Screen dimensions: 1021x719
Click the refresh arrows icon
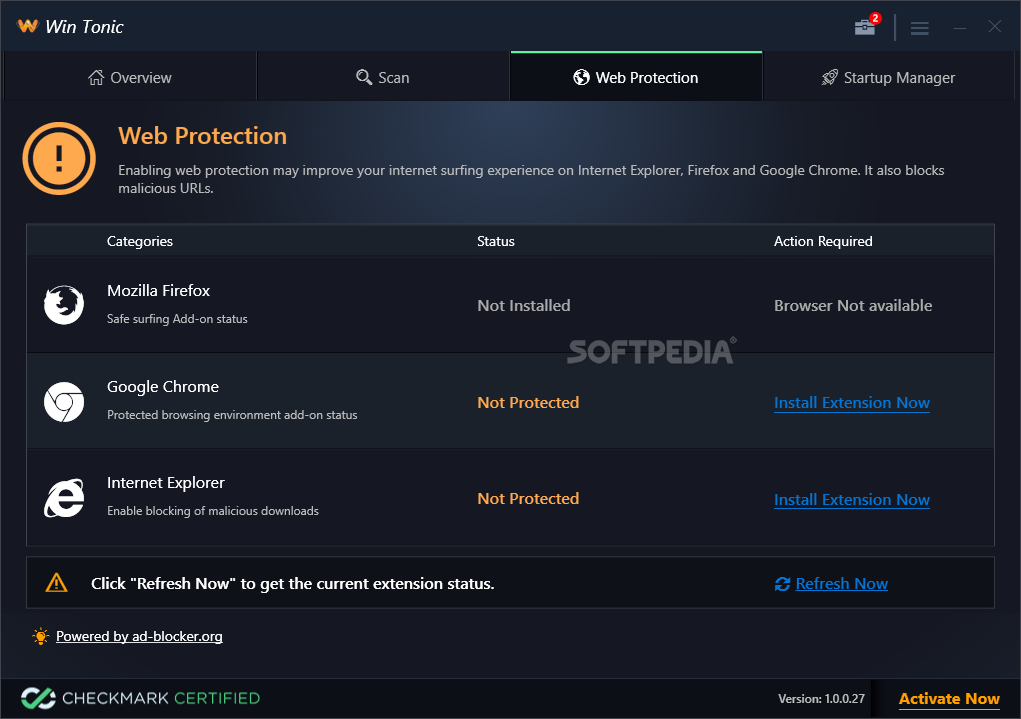(782, 584)
